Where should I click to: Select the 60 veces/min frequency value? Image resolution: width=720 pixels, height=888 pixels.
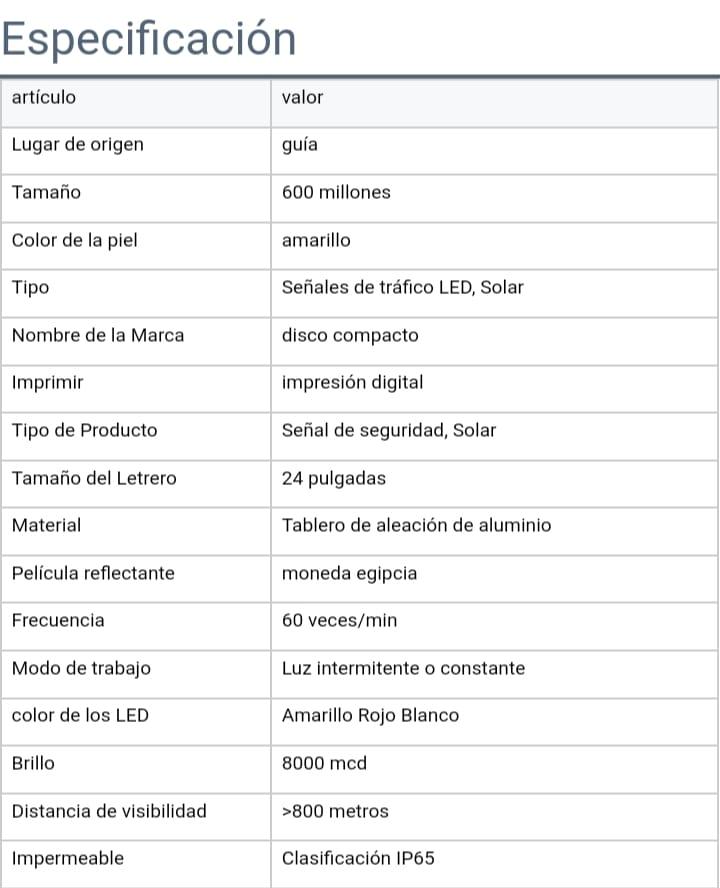tap(339, 620)
